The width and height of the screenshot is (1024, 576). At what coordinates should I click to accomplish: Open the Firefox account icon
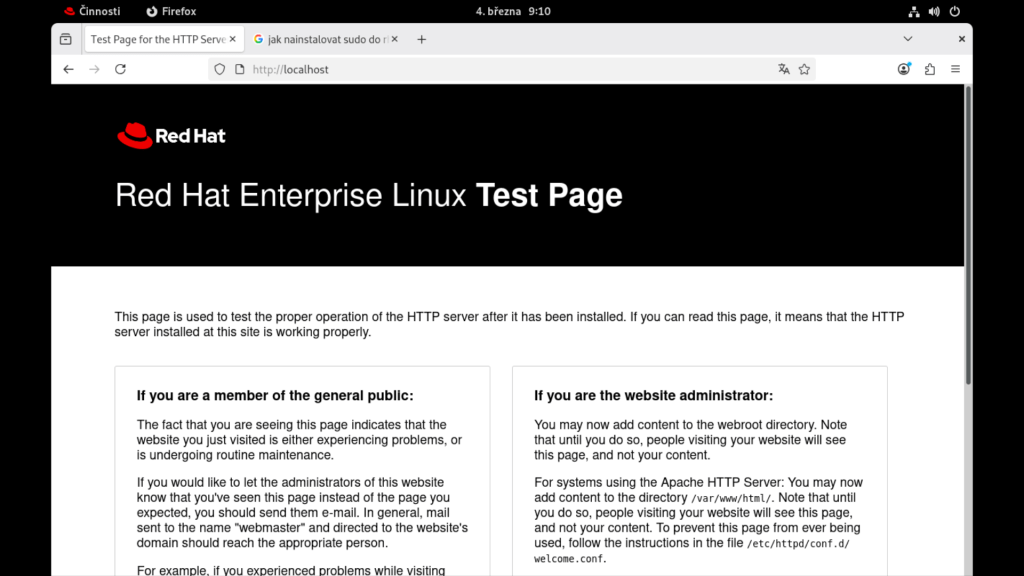904,69
